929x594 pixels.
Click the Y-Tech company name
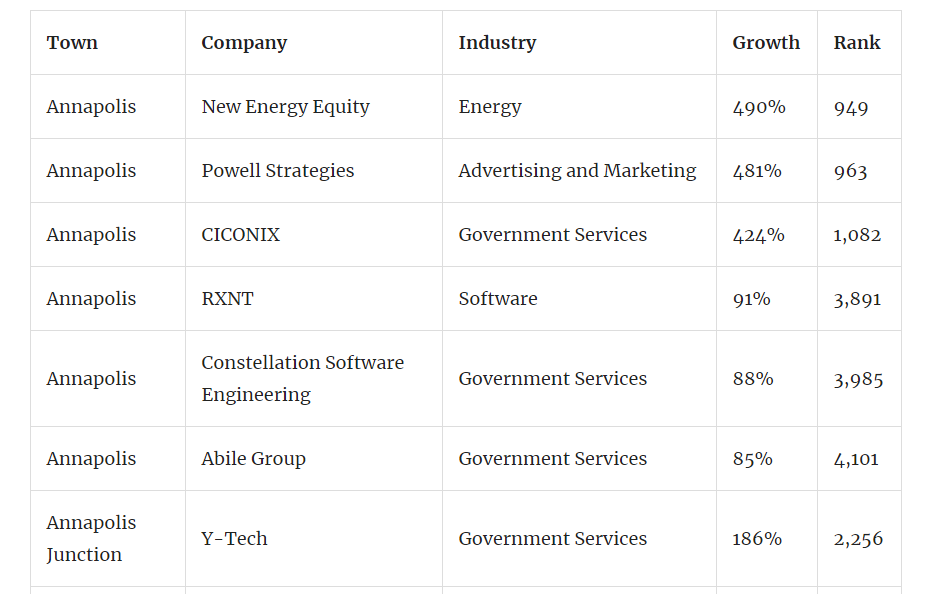click(234, 539)
